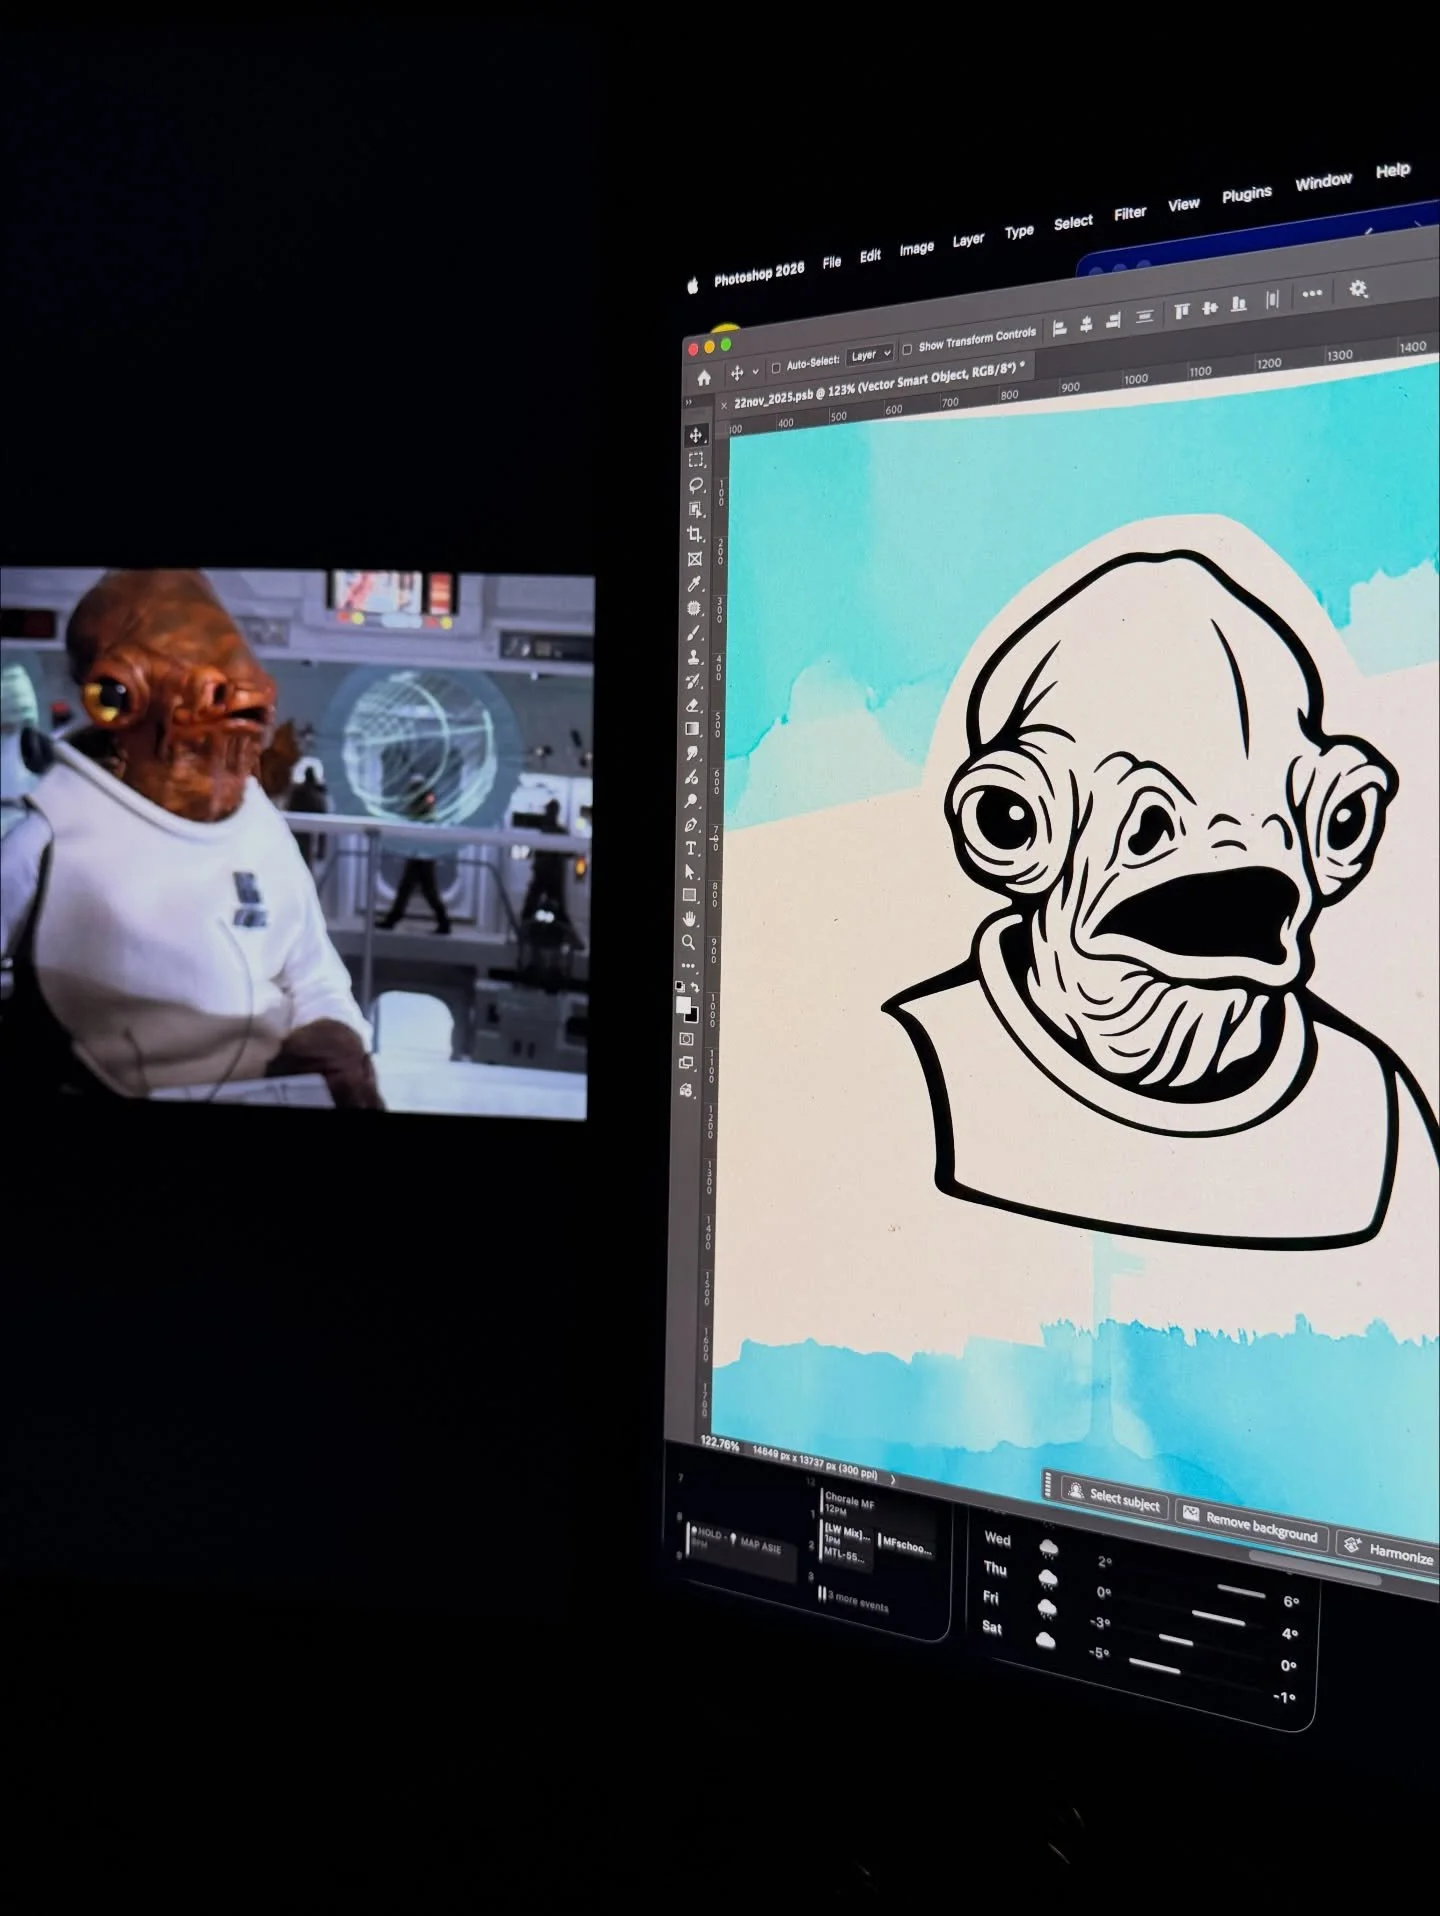Open the Image menu

coord(916,248)
